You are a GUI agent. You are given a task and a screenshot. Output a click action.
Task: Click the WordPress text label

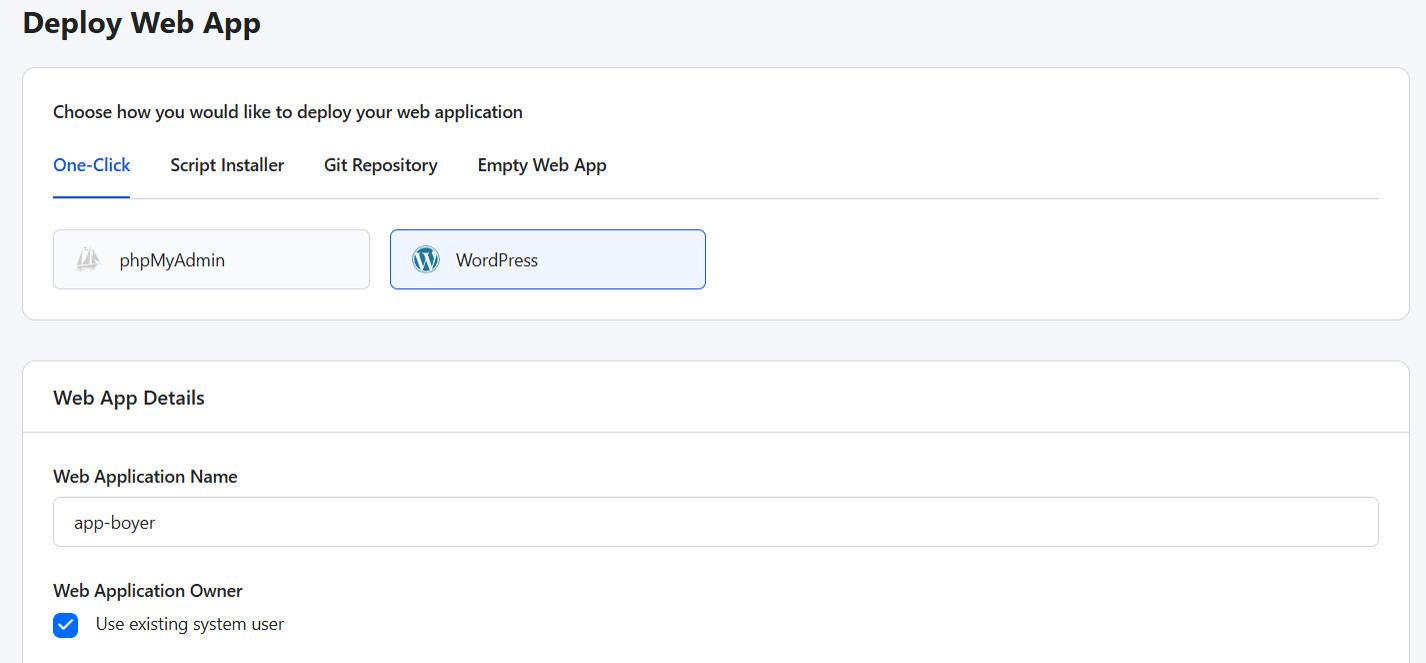pyautogui.click(x=497, y=260)
